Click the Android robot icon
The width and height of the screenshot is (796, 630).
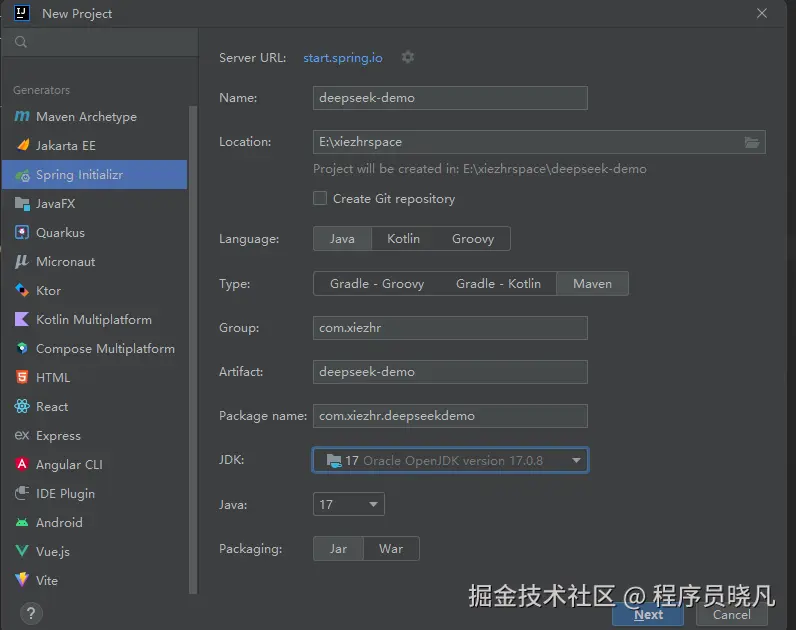coord(22,522)
